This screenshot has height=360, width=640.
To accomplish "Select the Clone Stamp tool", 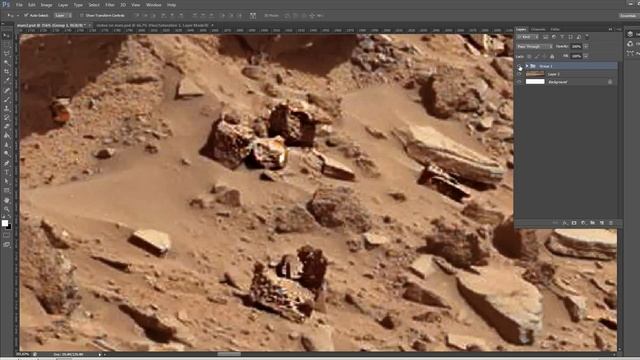I will [7, 109].
